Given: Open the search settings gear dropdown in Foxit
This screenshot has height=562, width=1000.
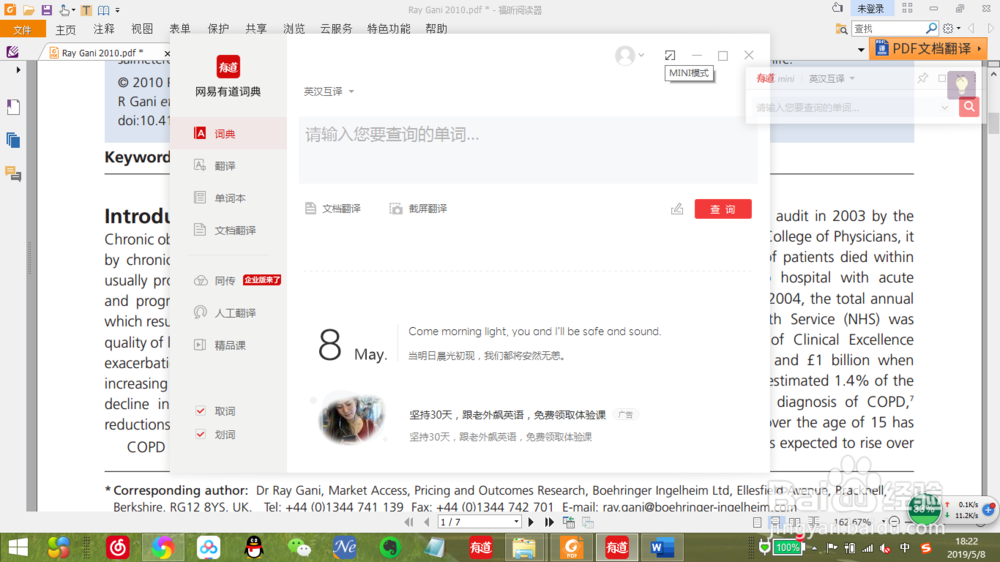Looking at the screenshot, I should 951,29.
